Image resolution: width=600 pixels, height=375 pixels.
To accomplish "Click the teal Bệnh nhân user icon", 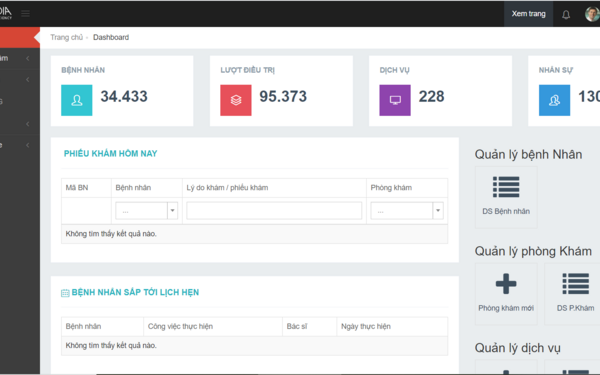I will pos(77,100).
